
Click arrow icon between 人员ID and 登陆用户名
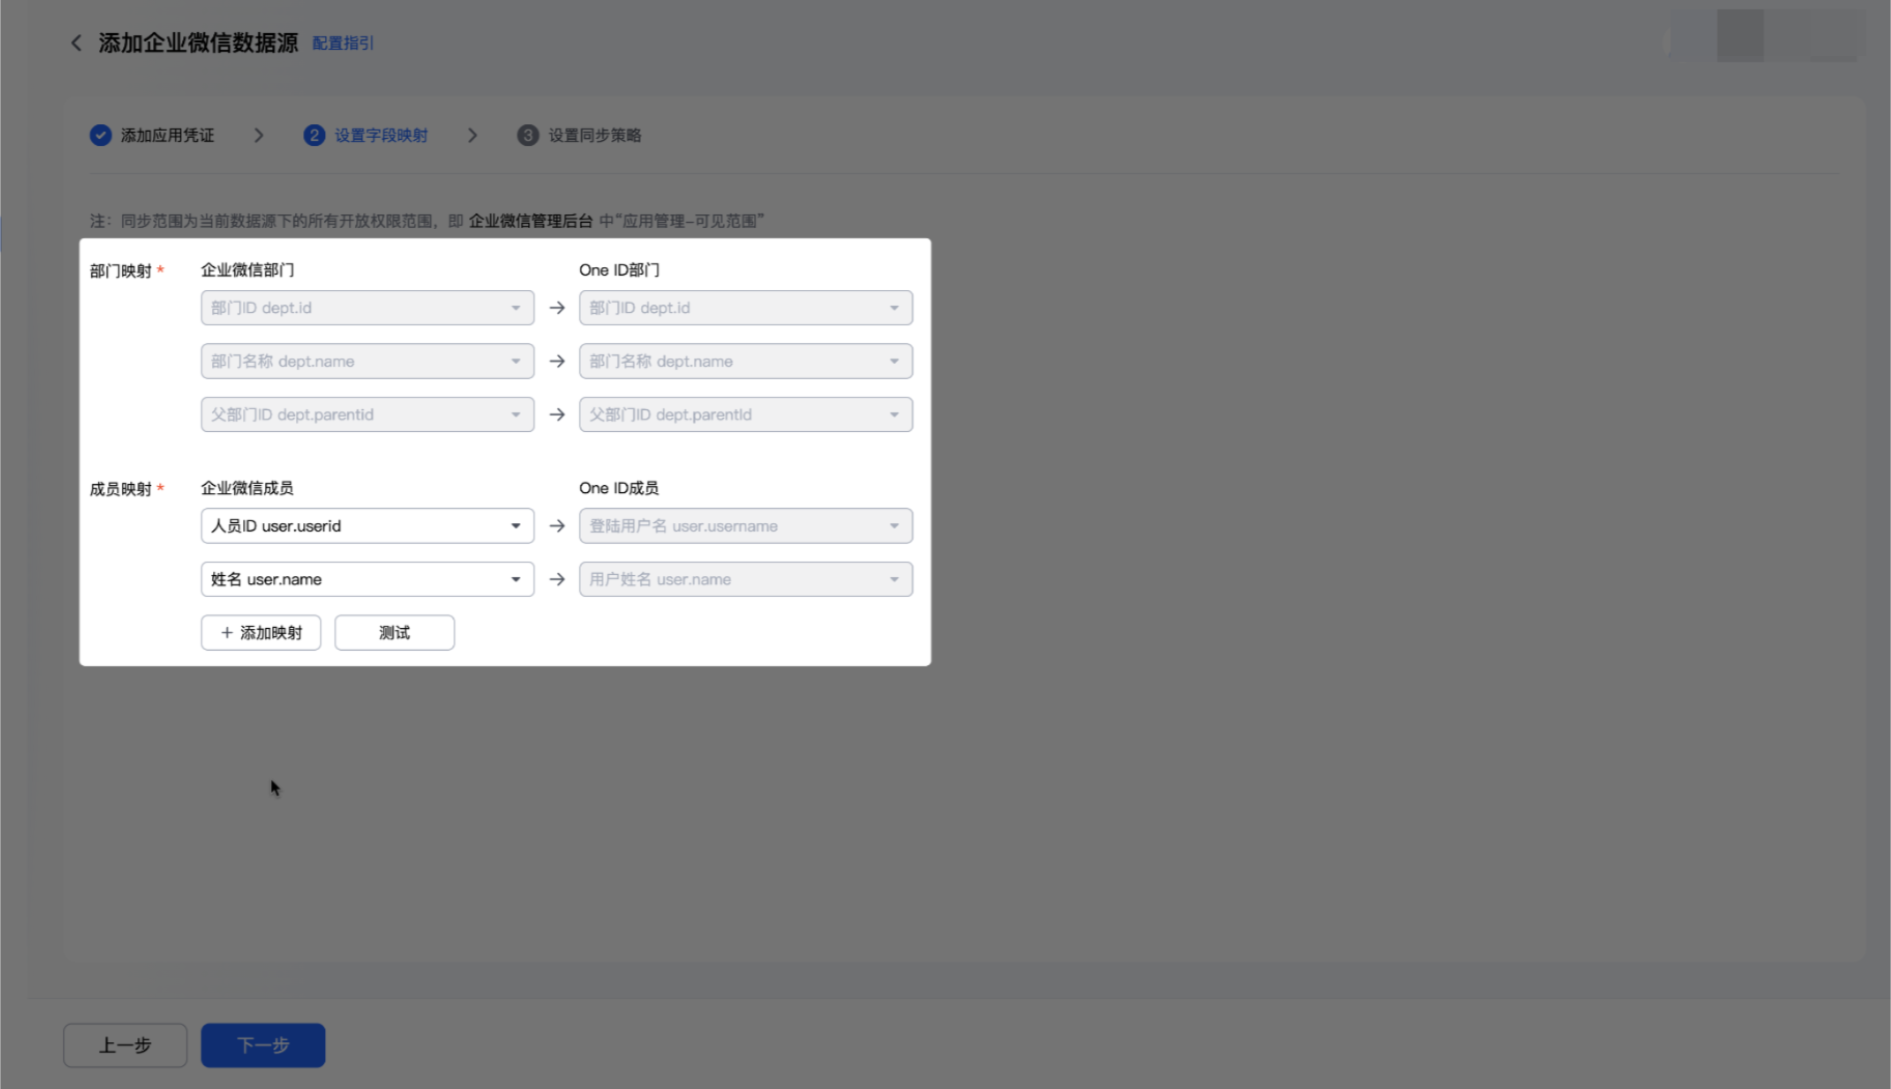(x=557, y=526)
